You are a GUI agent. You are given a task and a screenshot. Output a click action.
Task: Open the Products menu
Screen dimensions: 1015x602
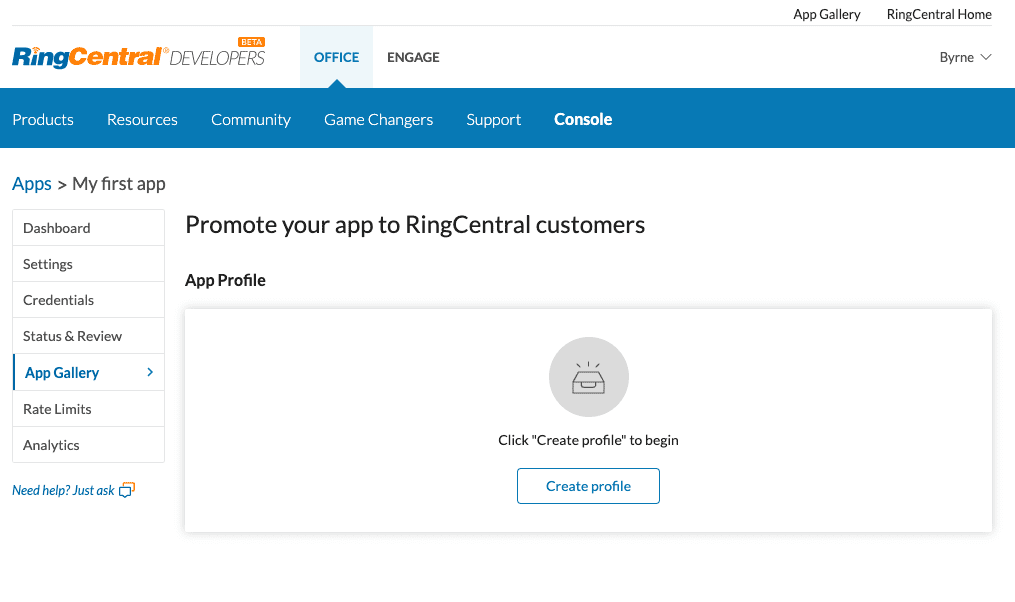pos(43,119)
